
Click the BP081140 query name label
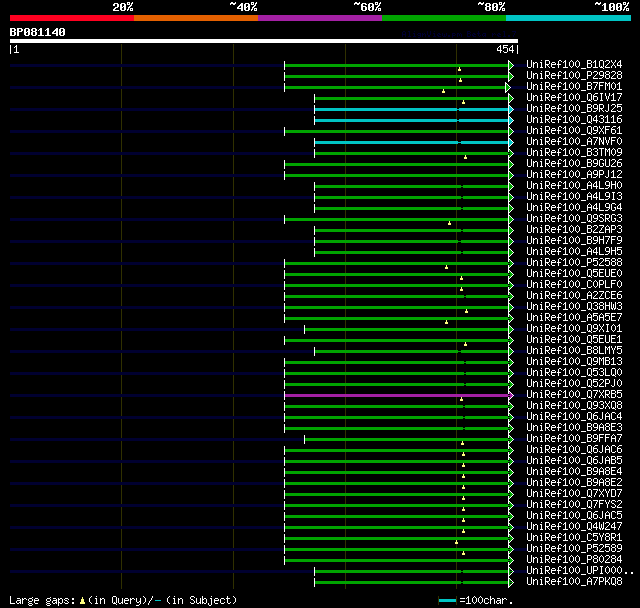click(38, 32)
